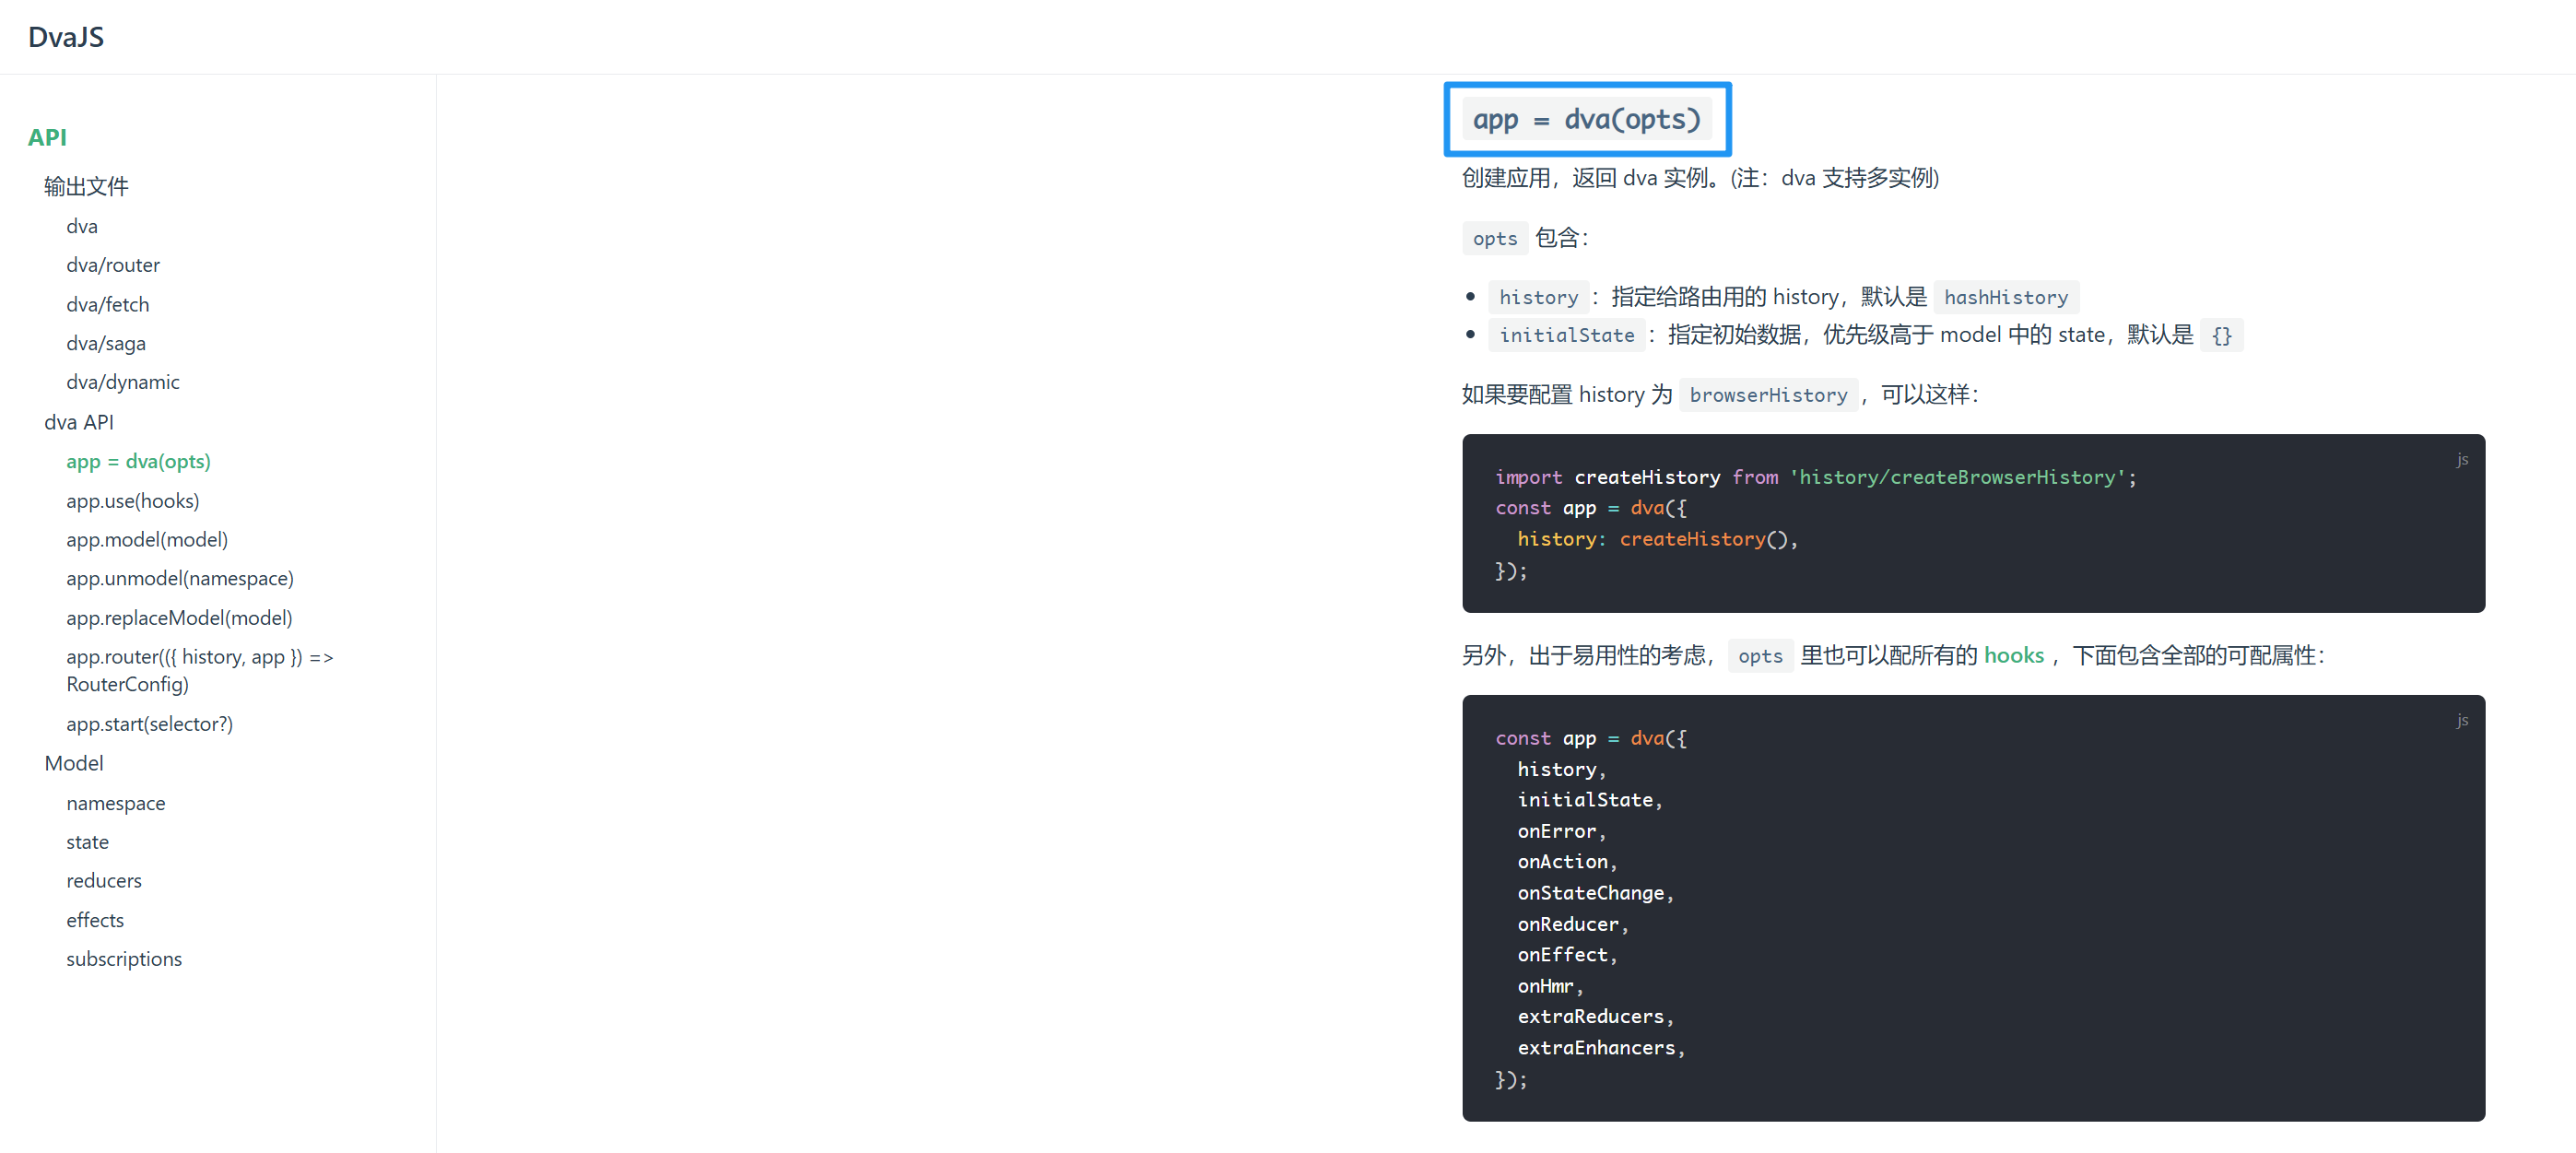This screenshot has width=2576, height=1153.
Task: Click the browserHistory inline code
Action: (x=1768, y=395)
